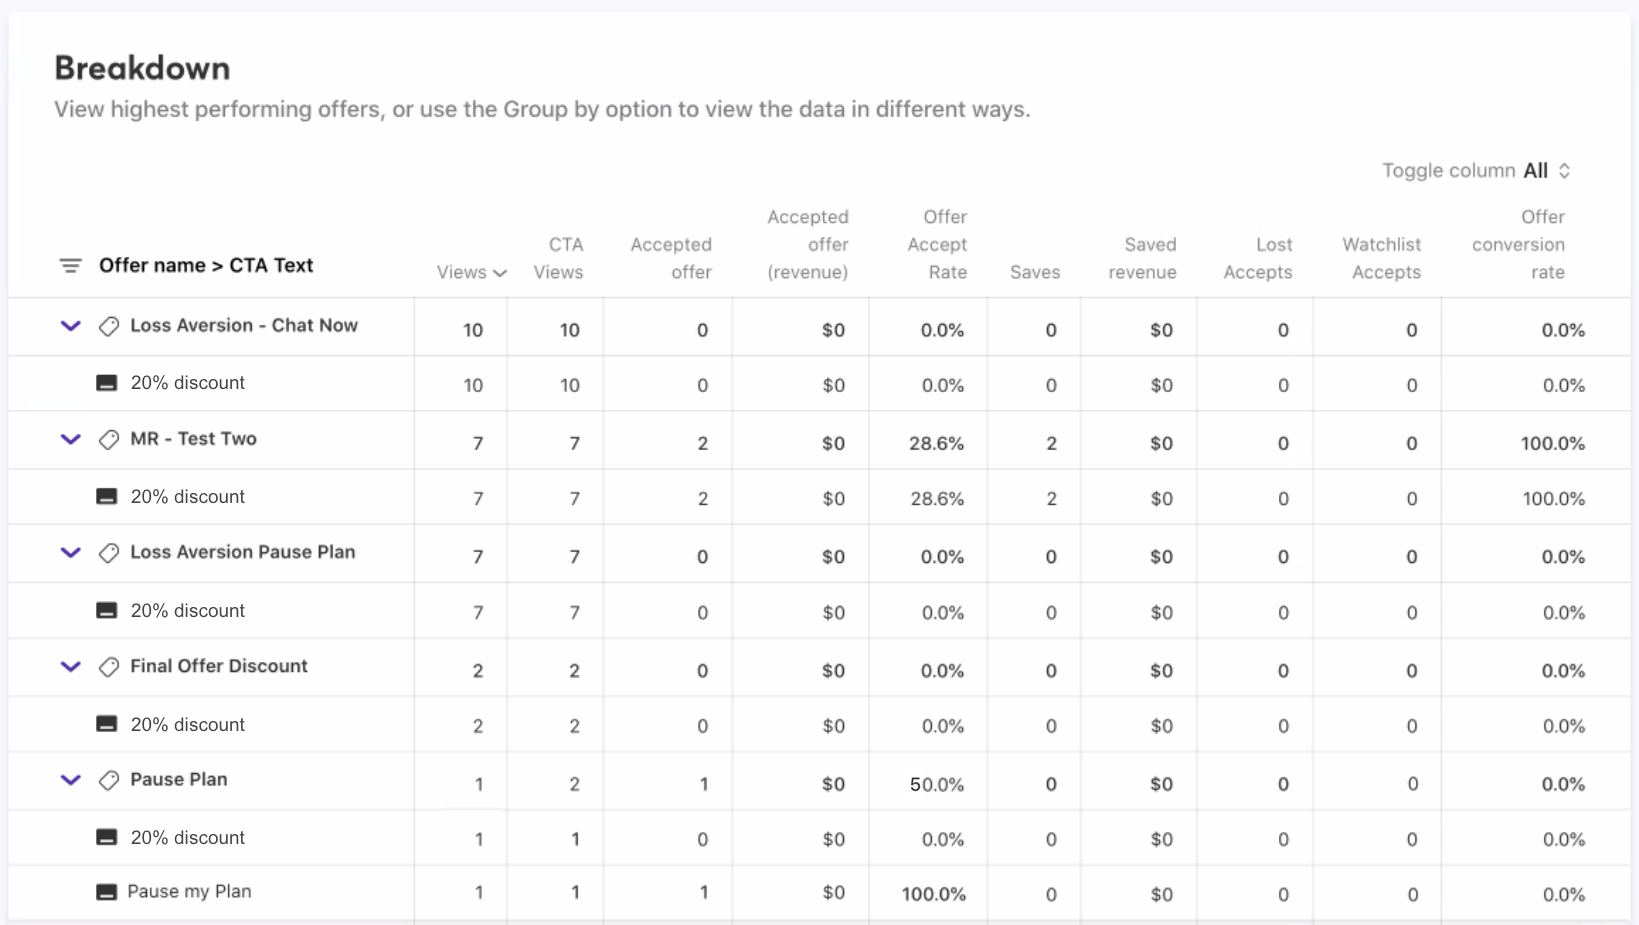
Task: Click the filter icon beside Offer name header
Action: tap(70, 266)
